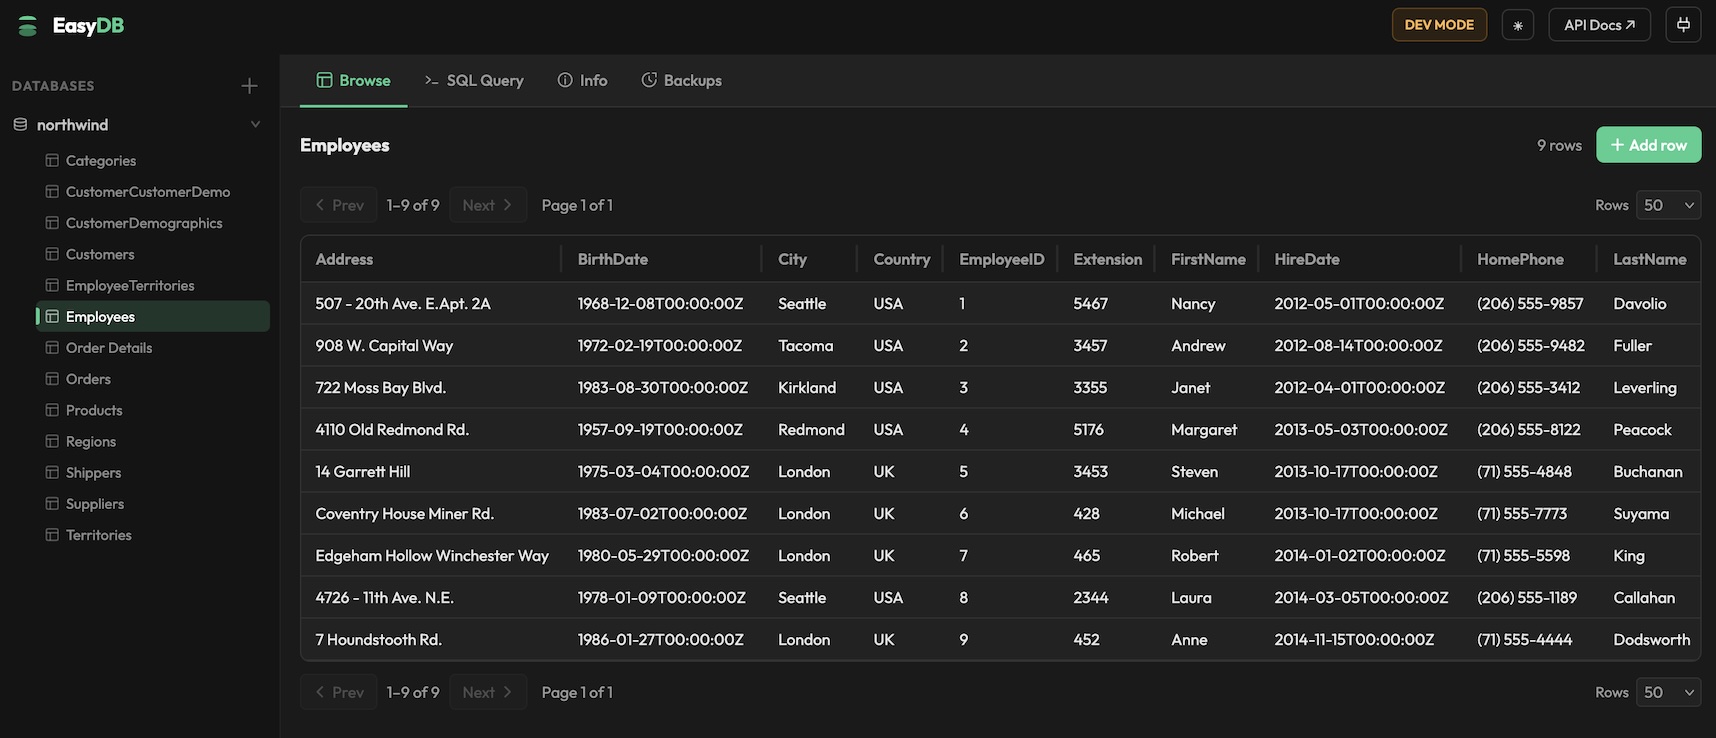This screenshot has height=738, width=1716.
Task: Add a new database with plus icon
Action: [x=250, y=86]
